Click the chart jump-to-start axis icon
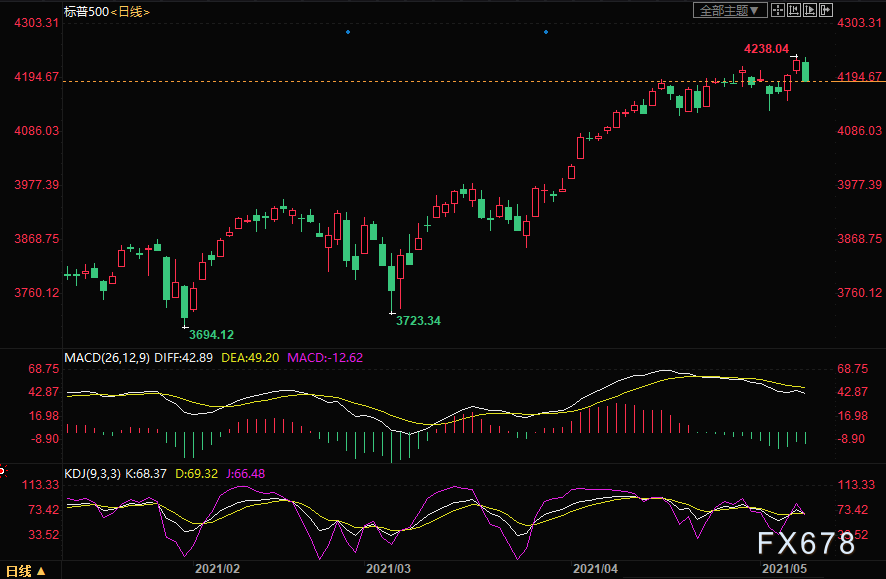 coord(794,10)
